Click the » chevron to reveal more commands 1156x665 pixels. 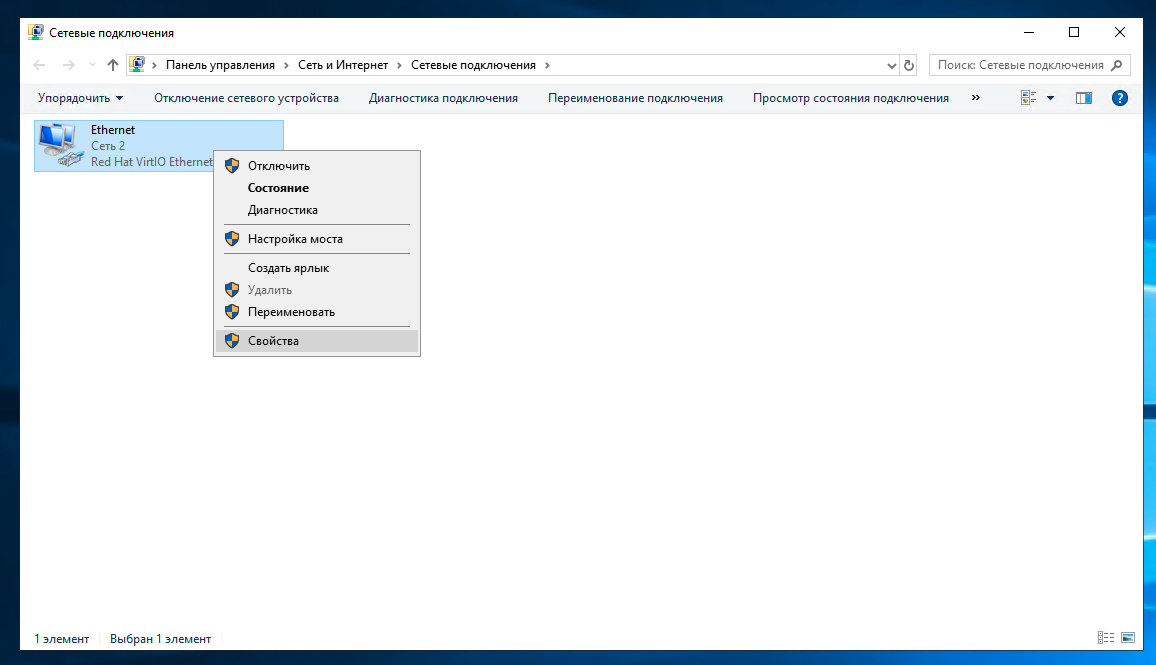(975, 97)
